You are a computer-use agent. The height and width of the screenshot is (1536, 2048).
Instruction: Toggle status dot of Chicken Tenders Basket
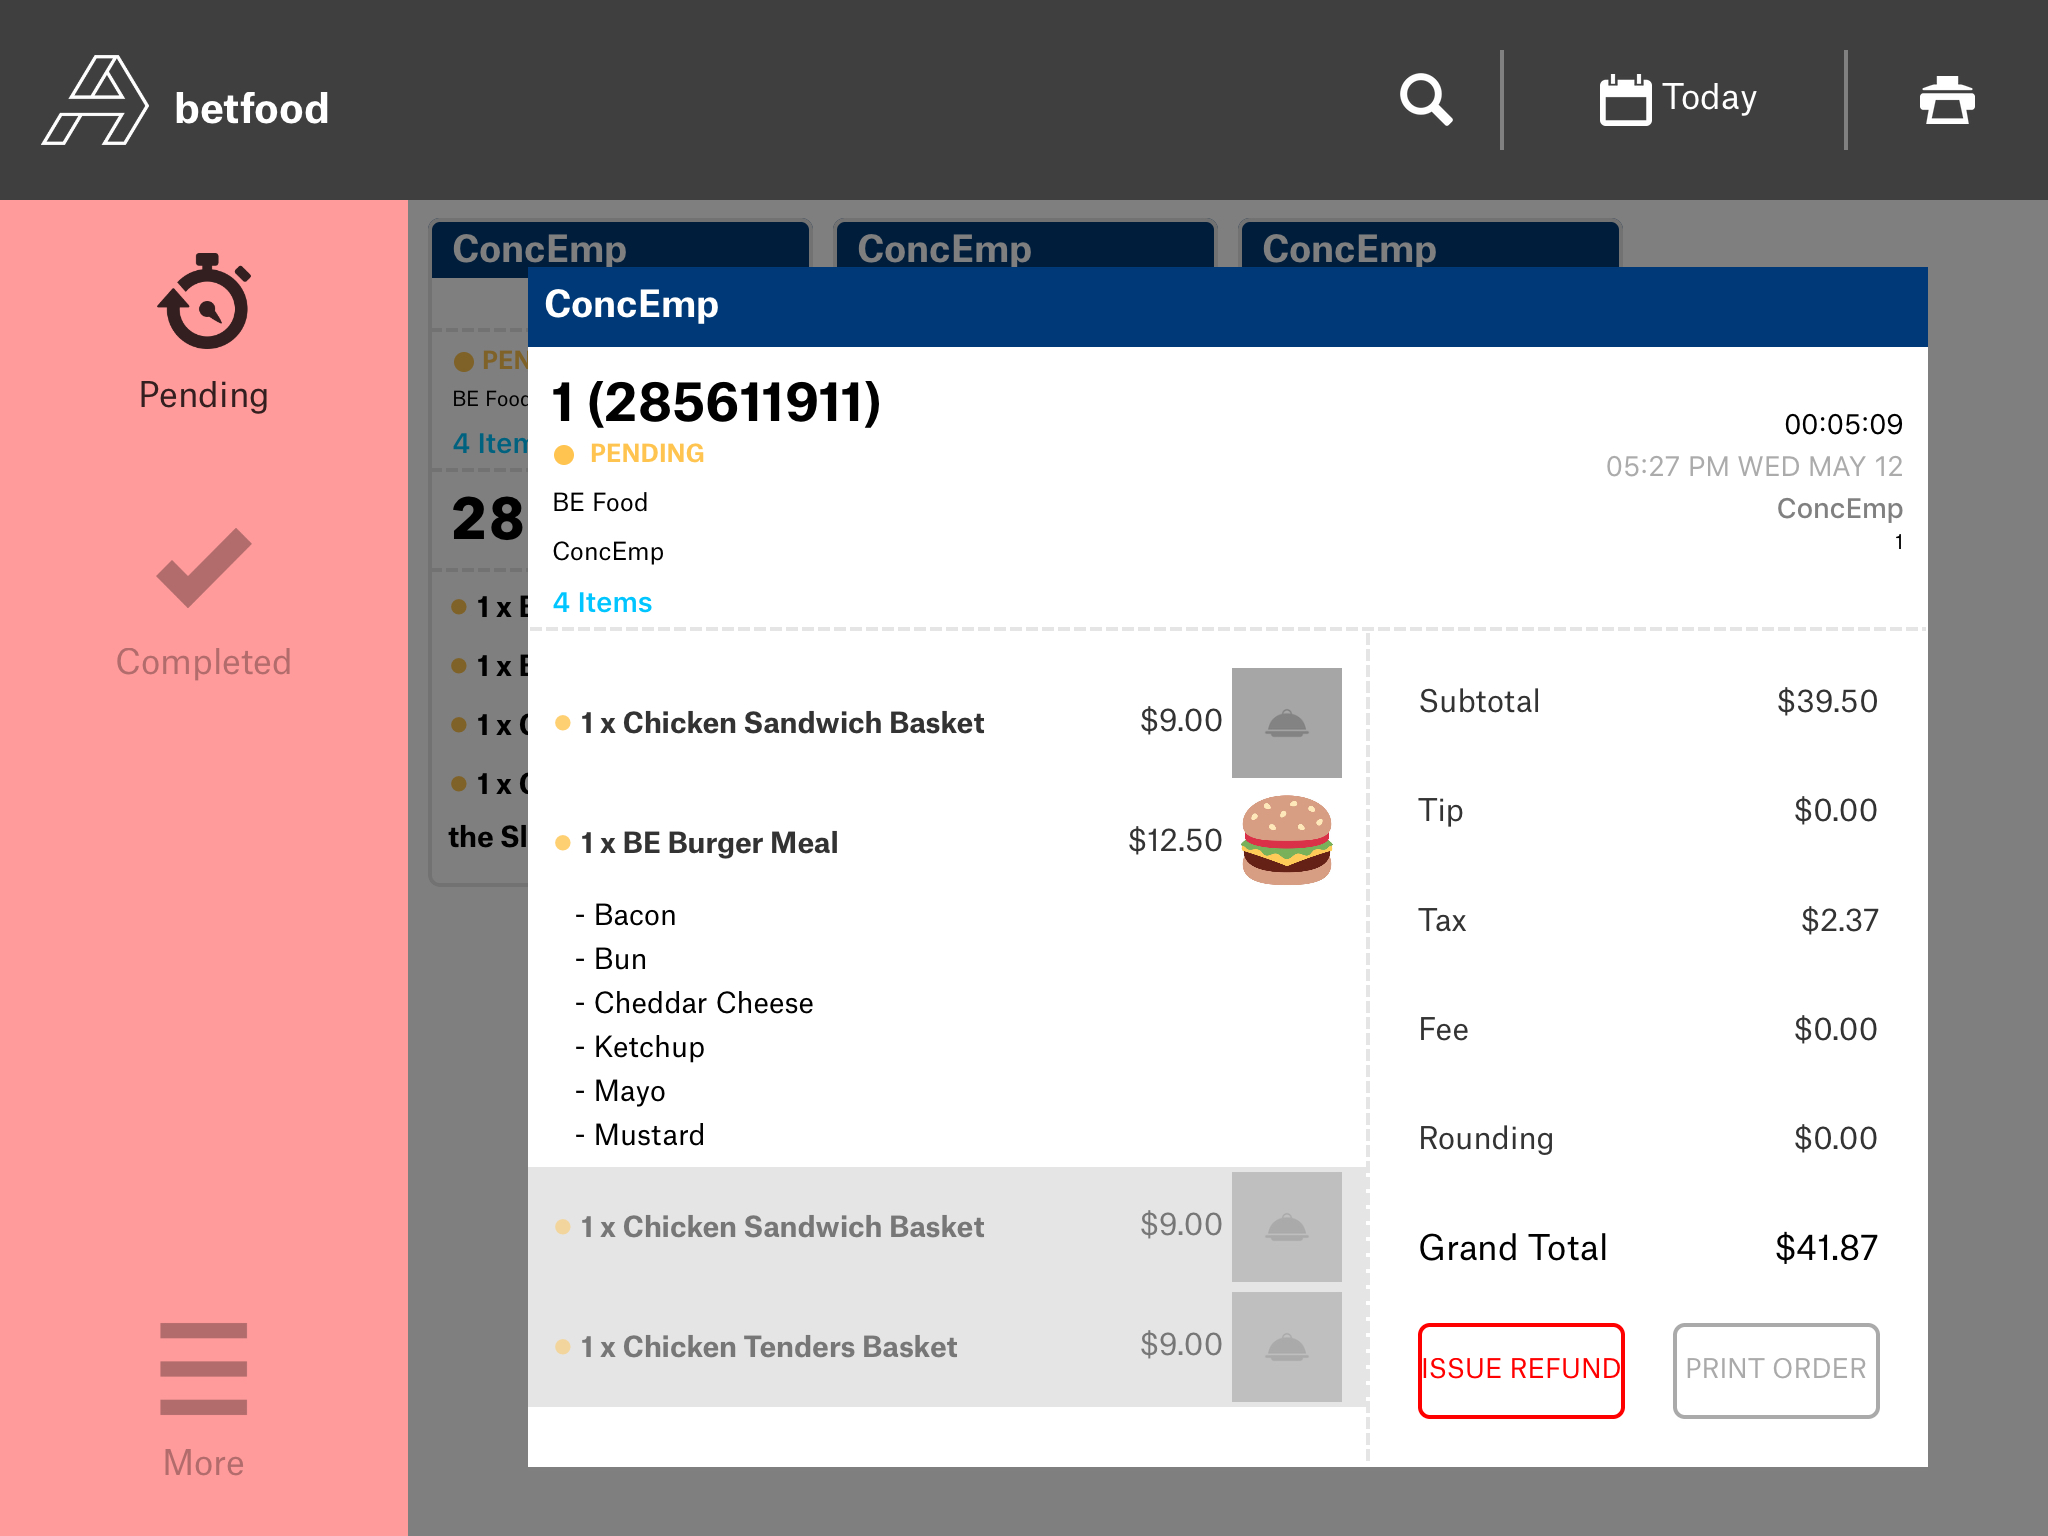563,1347
